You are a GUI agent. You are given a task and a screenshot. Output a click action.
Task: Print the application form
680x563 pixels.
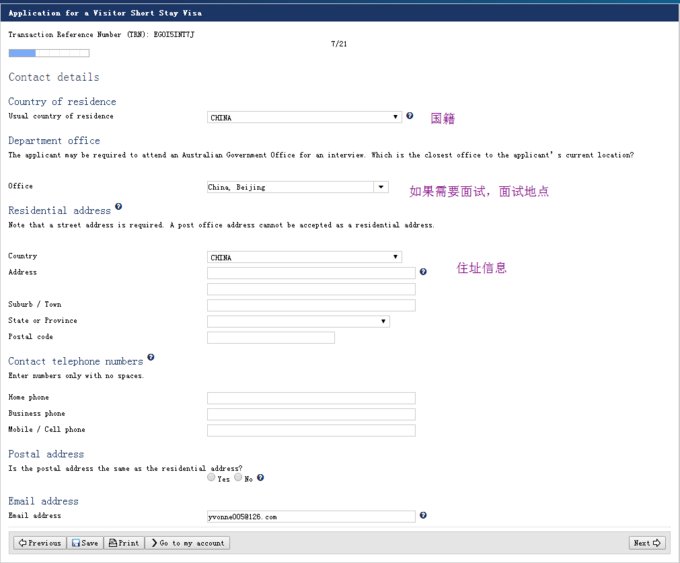[124, 543]
